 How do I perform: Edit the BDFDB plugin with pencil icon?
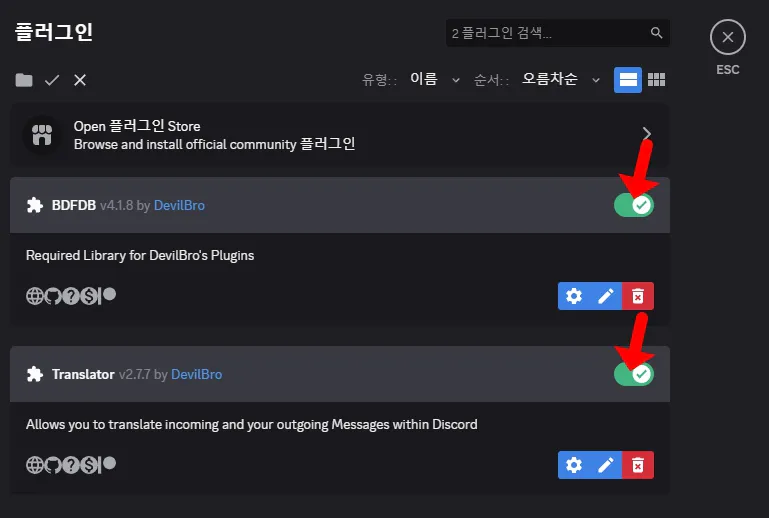[x=605, y=296]
